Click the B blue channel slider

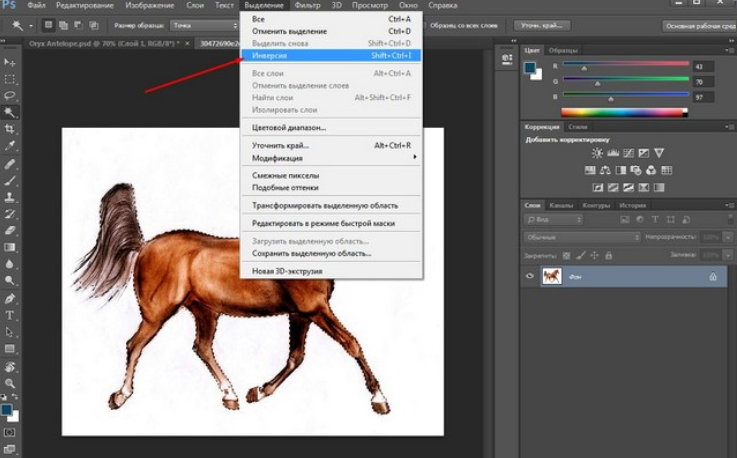[626, 95]
